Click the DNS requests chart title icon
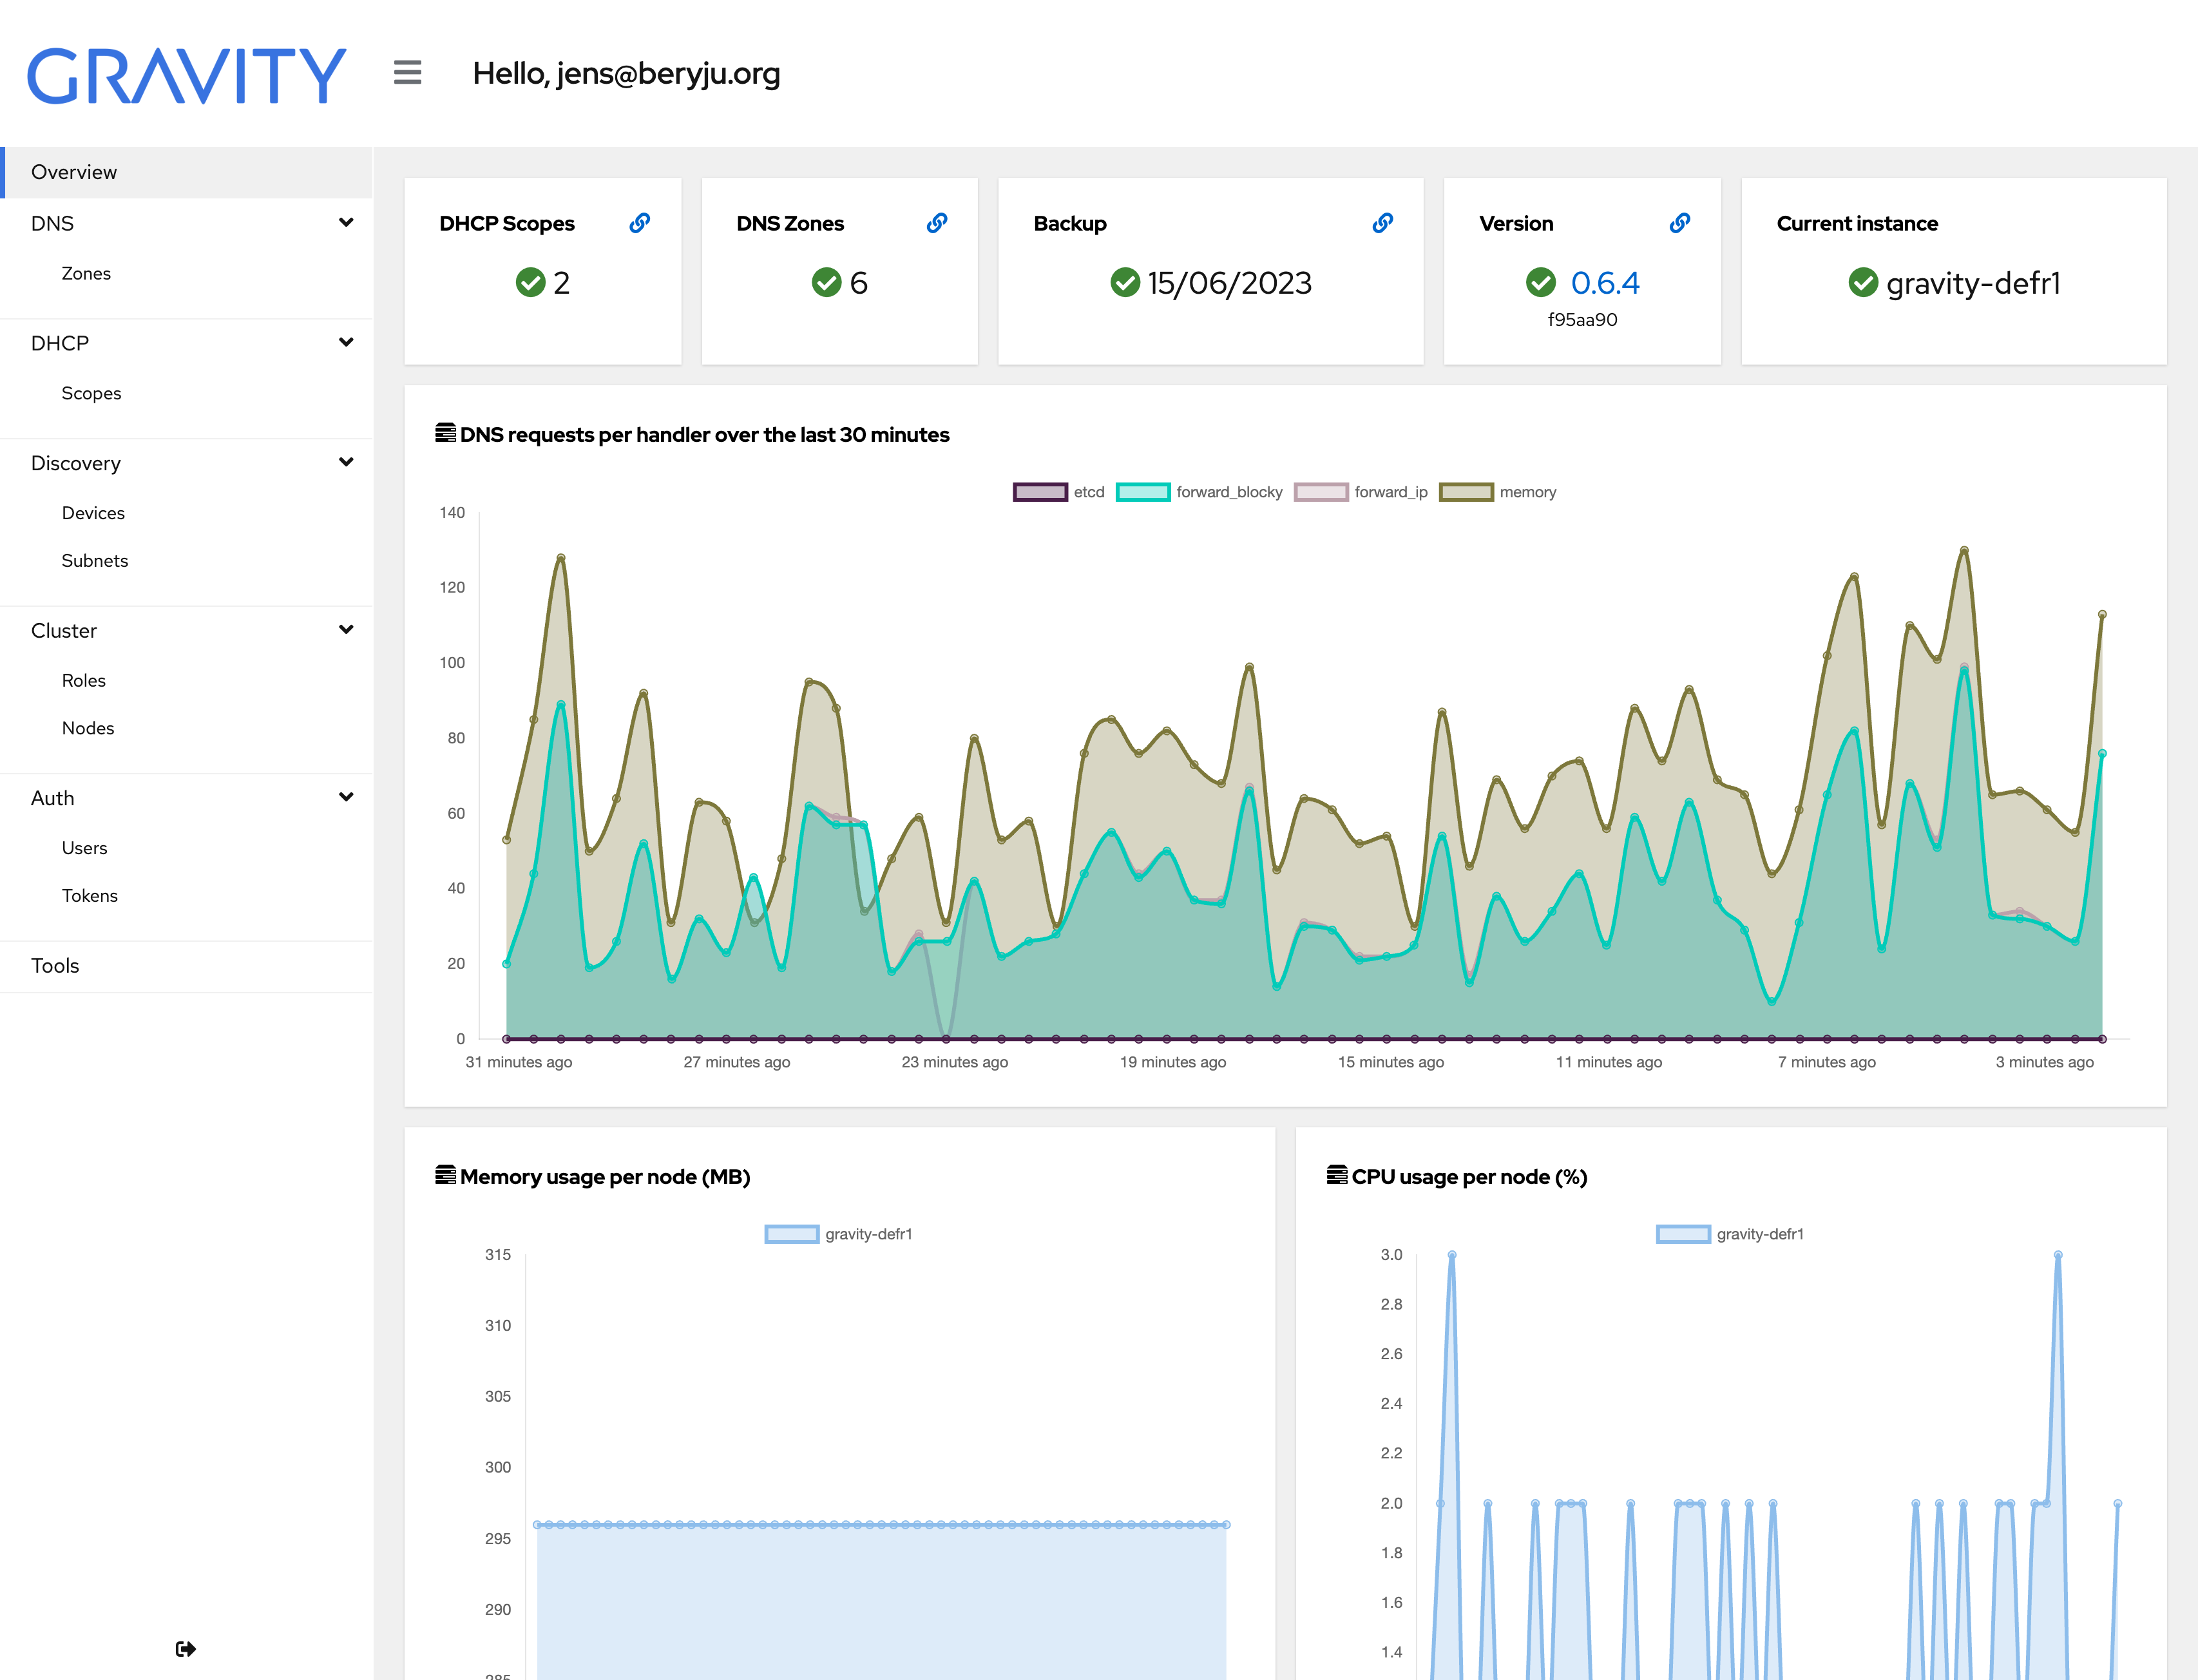 click(x=445, y=433)
